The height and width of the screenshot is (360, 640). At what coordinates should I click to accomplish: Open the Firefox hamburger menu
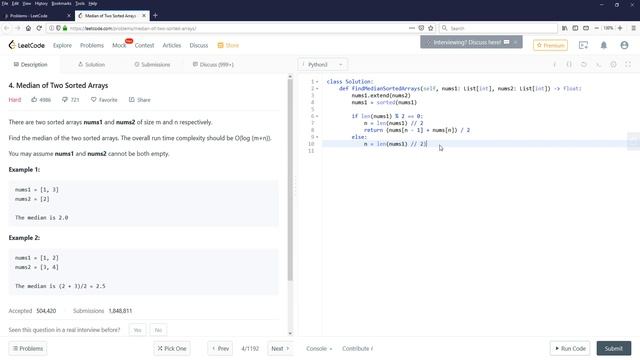pyautogui.click(x=633, y=28)
